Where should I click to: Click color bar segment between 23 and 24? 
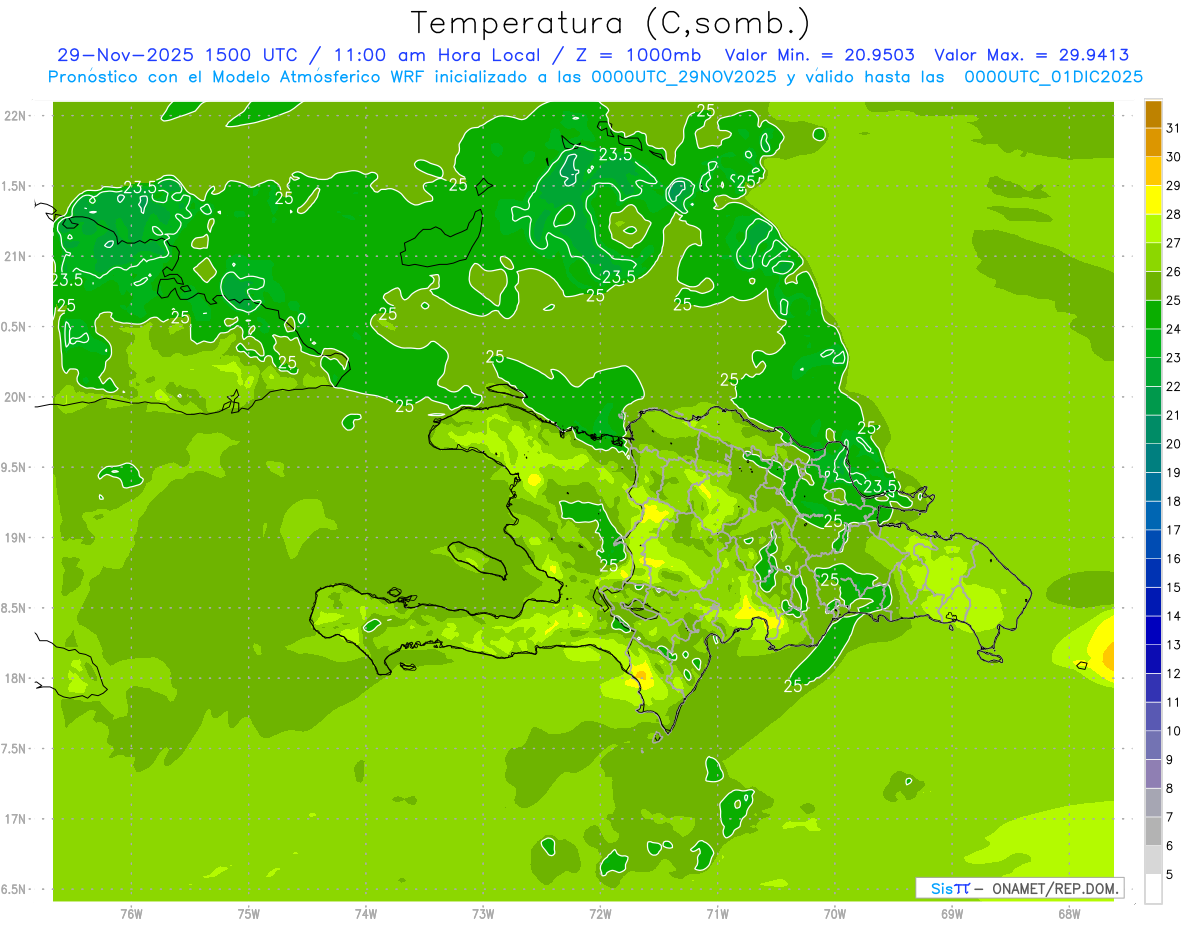coord(1153,343)
